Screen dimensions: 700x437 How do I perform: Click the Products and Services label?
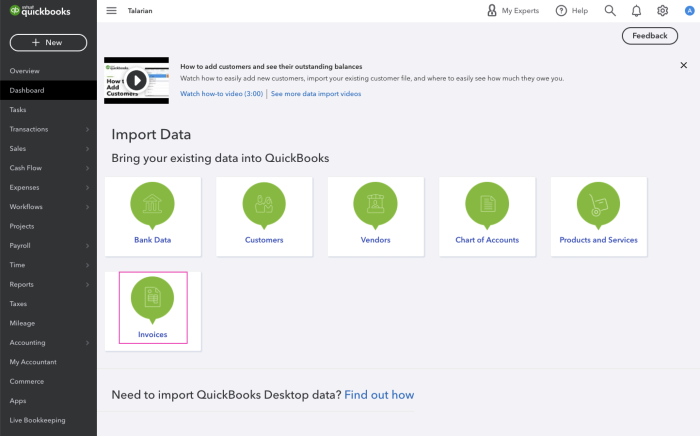pos(598,240)
